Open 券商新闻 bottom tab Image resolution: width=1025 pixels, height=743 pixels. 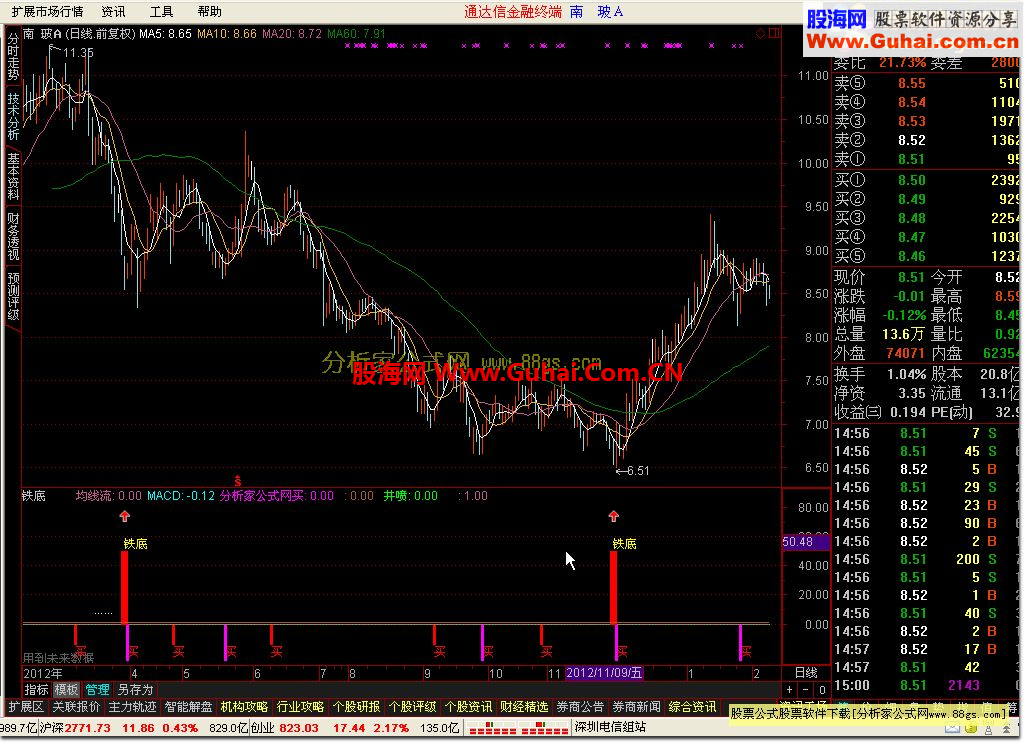click(x=637, y=707)
